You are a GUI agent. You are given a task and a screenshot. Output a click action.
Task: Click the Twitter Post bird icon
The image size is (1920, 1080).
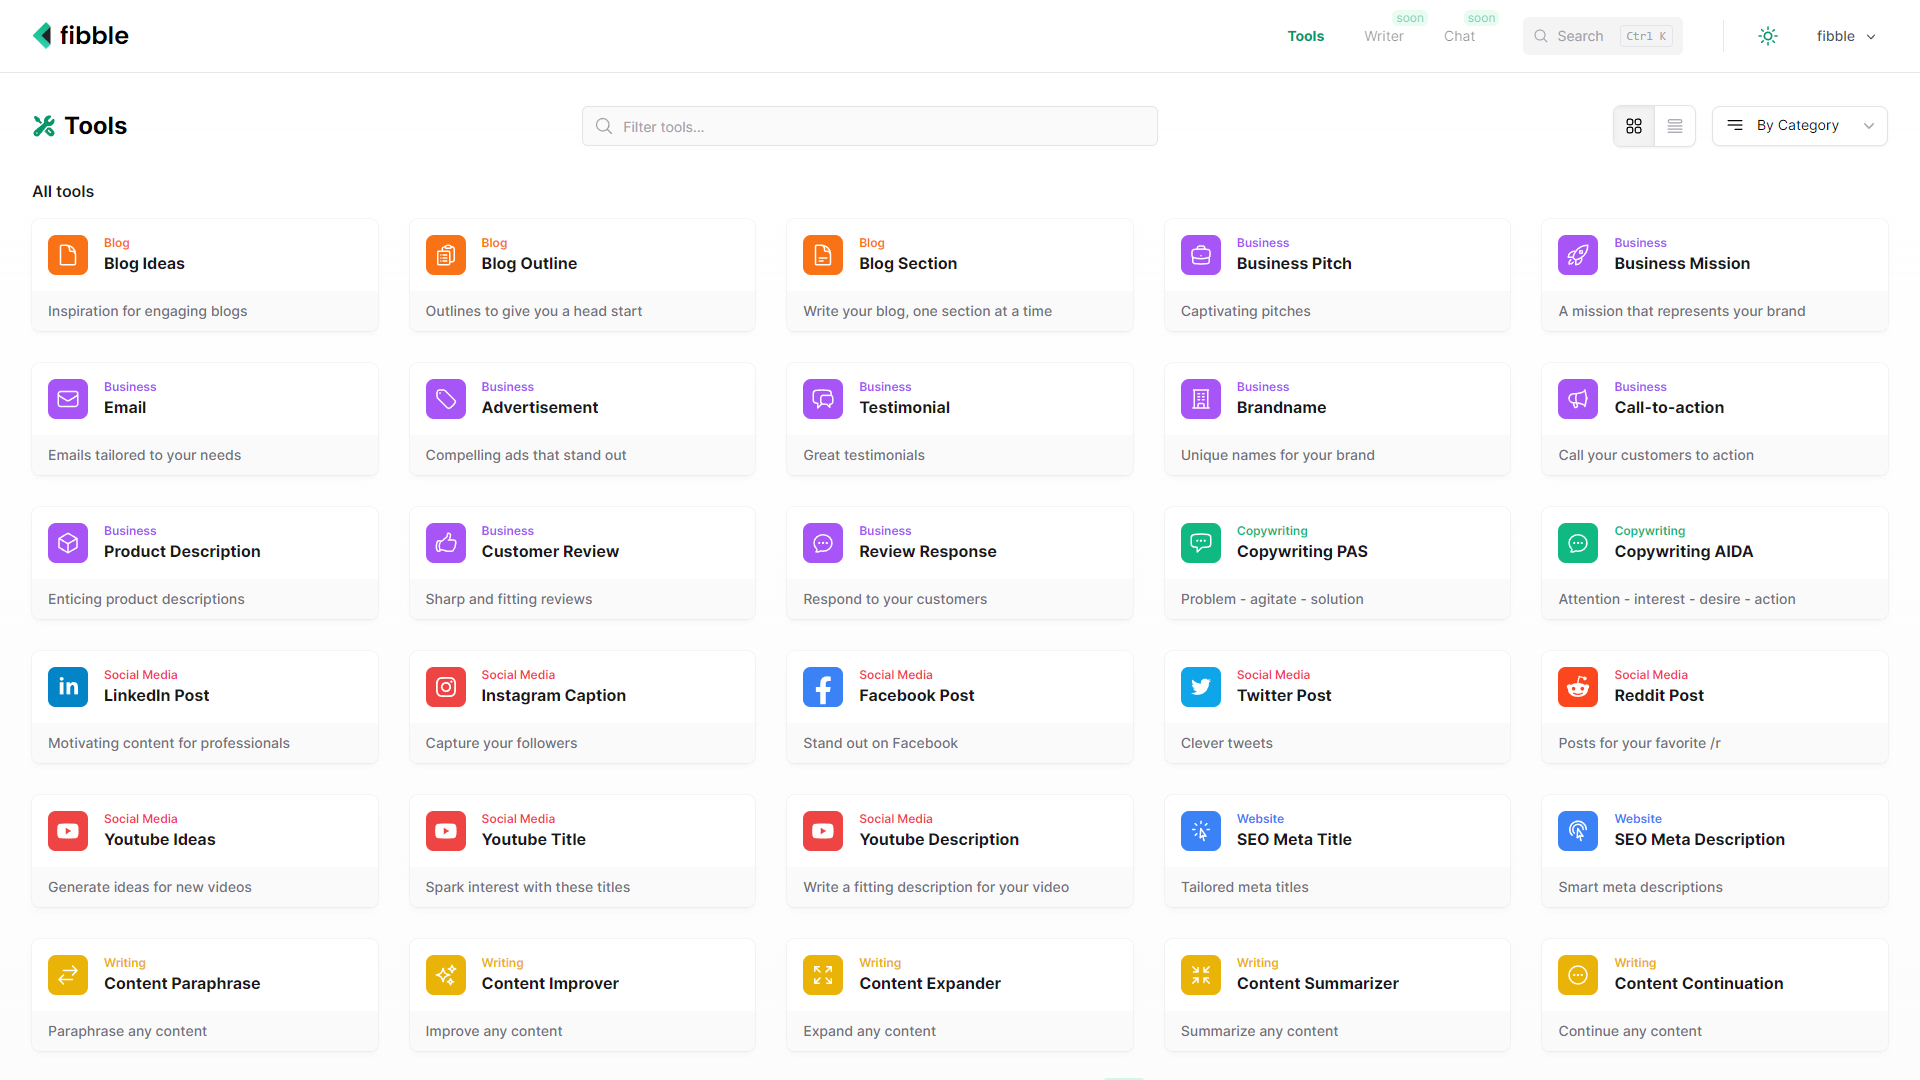pos(1201,687)
